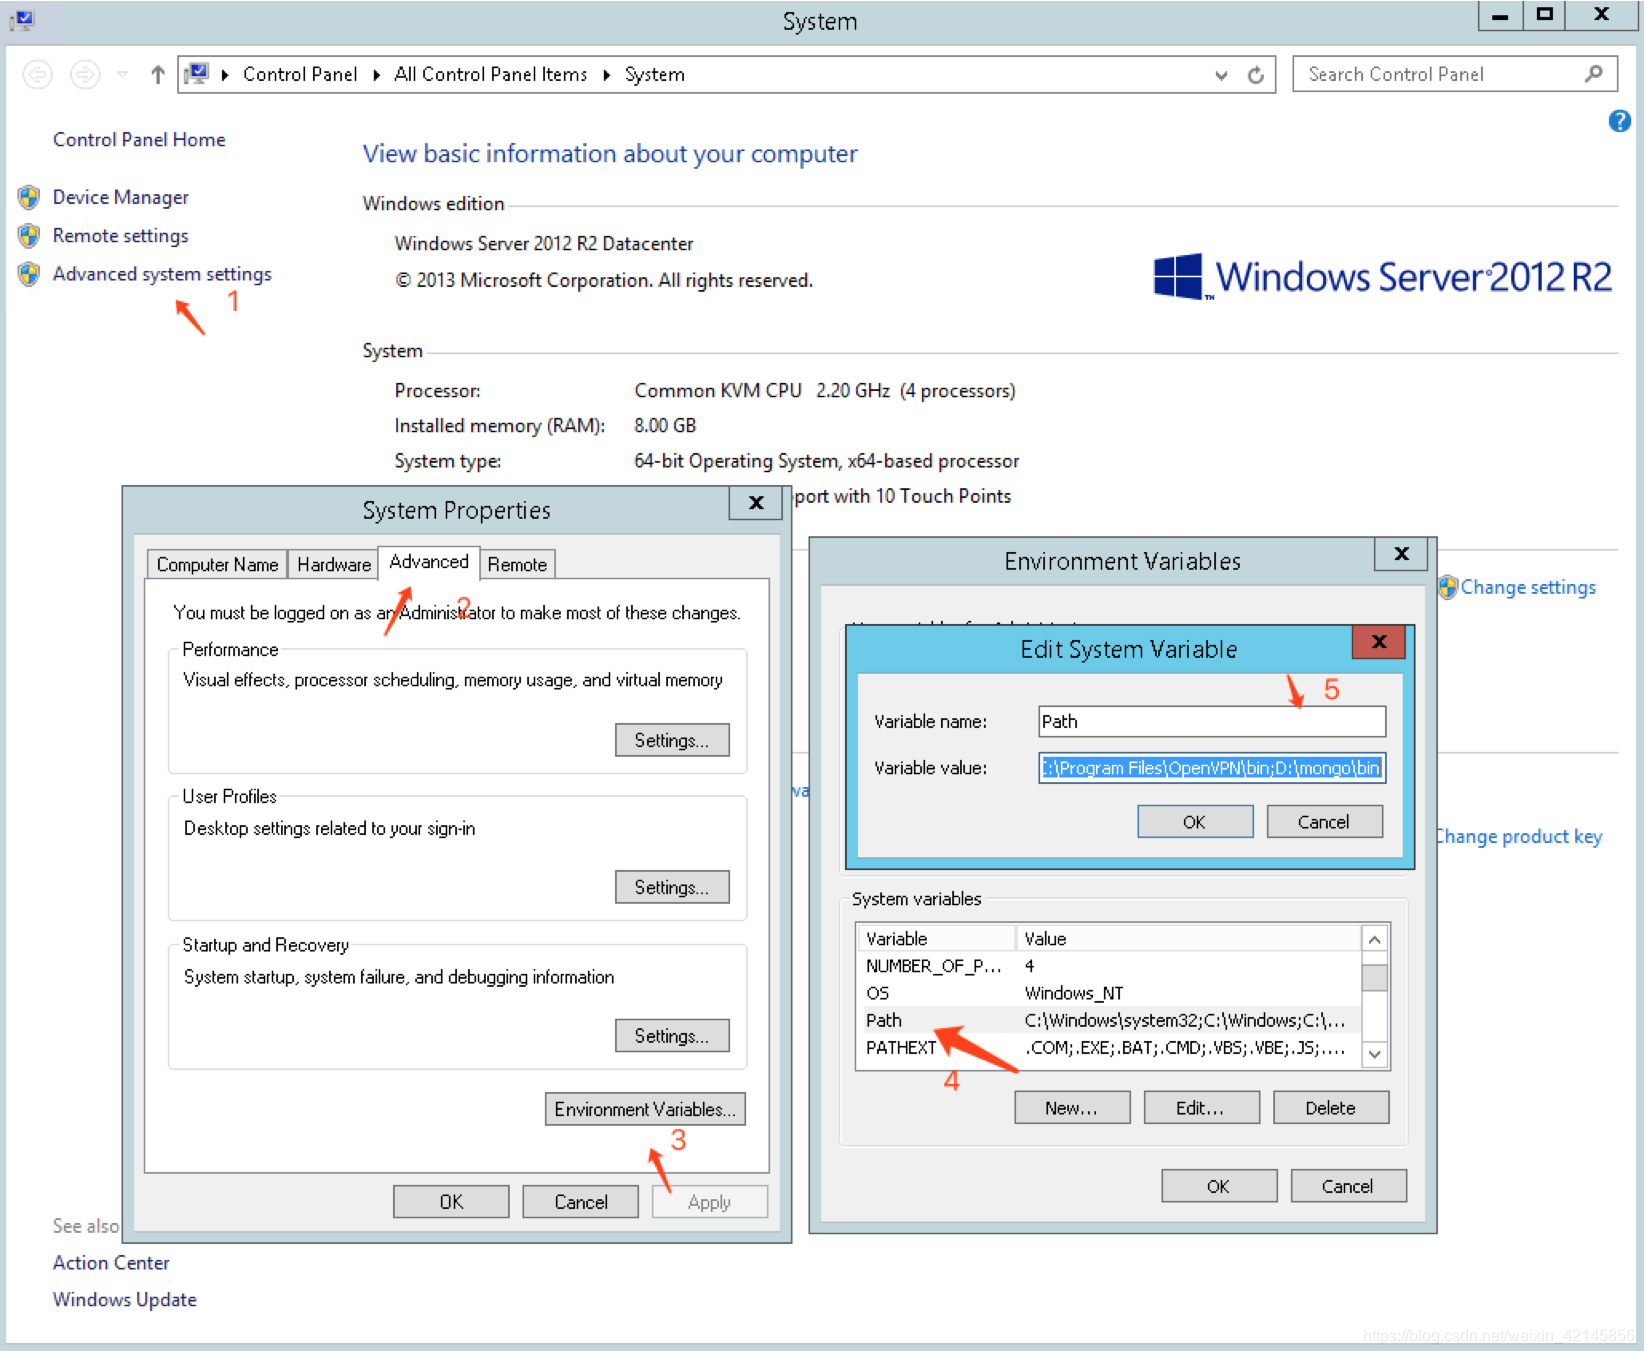The image size is (1644, 1354).
Task: Click Edit... under System variables
Action: pyautogui.click(x=1201, y=1108)
